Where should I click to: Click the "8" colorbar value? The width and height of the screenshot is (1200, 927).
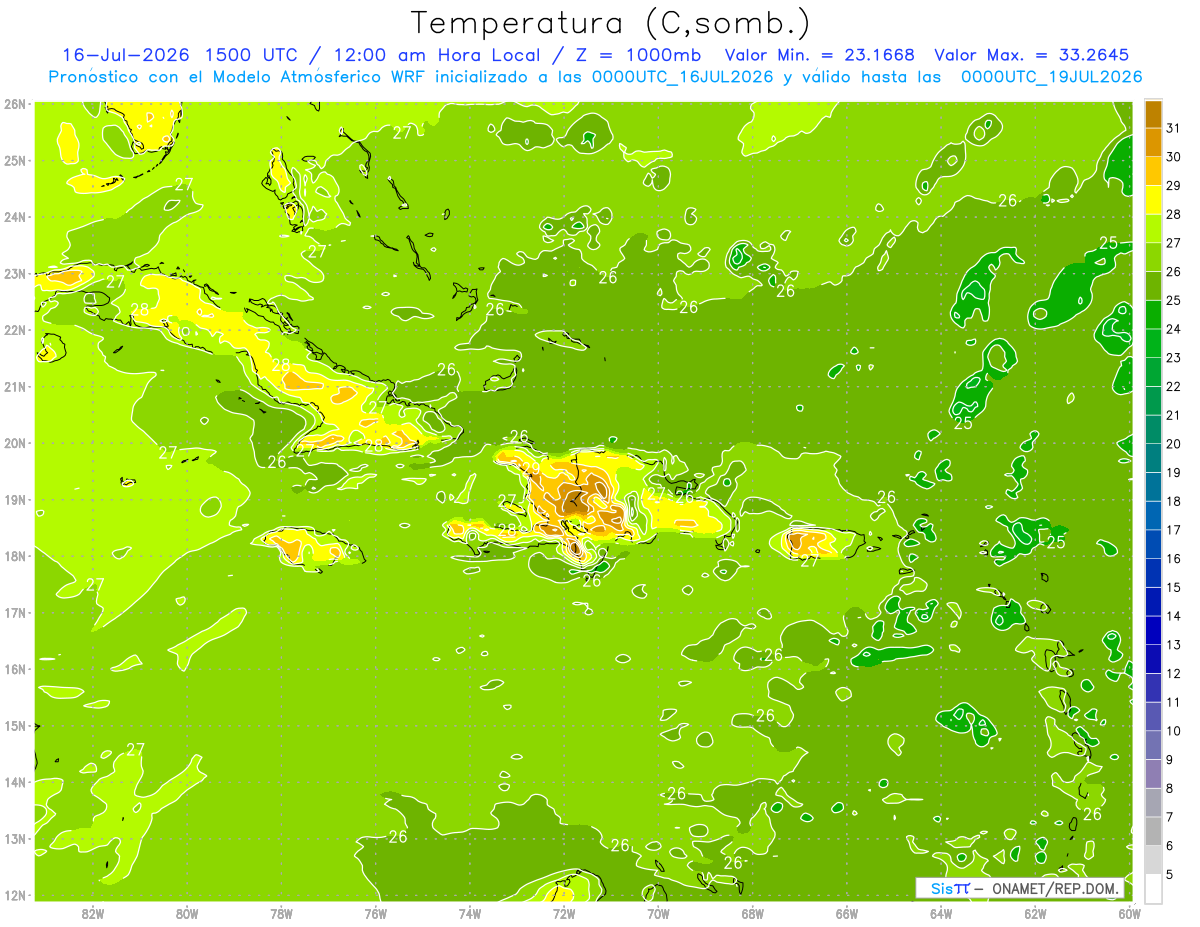click(x=1170, y=788)
